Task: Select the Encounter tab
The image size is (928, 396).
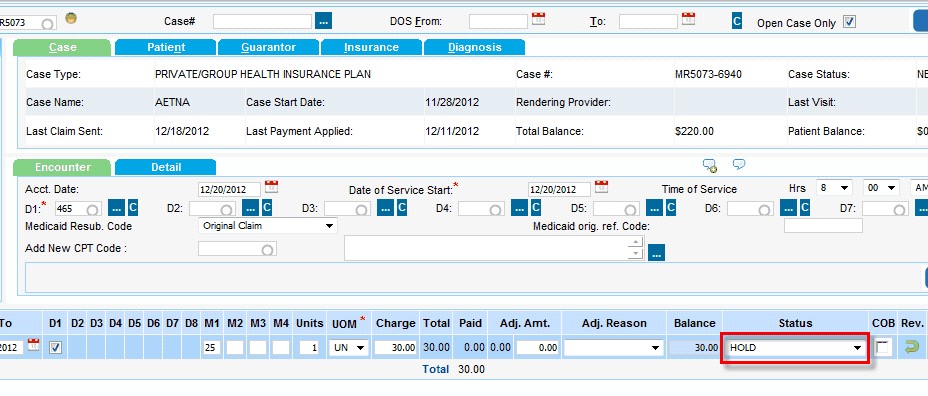Action: [62, 168]
